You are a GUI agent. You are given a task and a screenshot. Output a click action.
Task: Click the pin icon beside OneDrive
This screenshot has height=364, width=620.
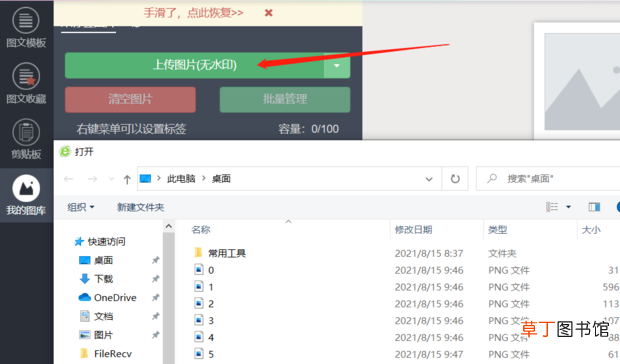pyautogui.click(x=155, y=297)
